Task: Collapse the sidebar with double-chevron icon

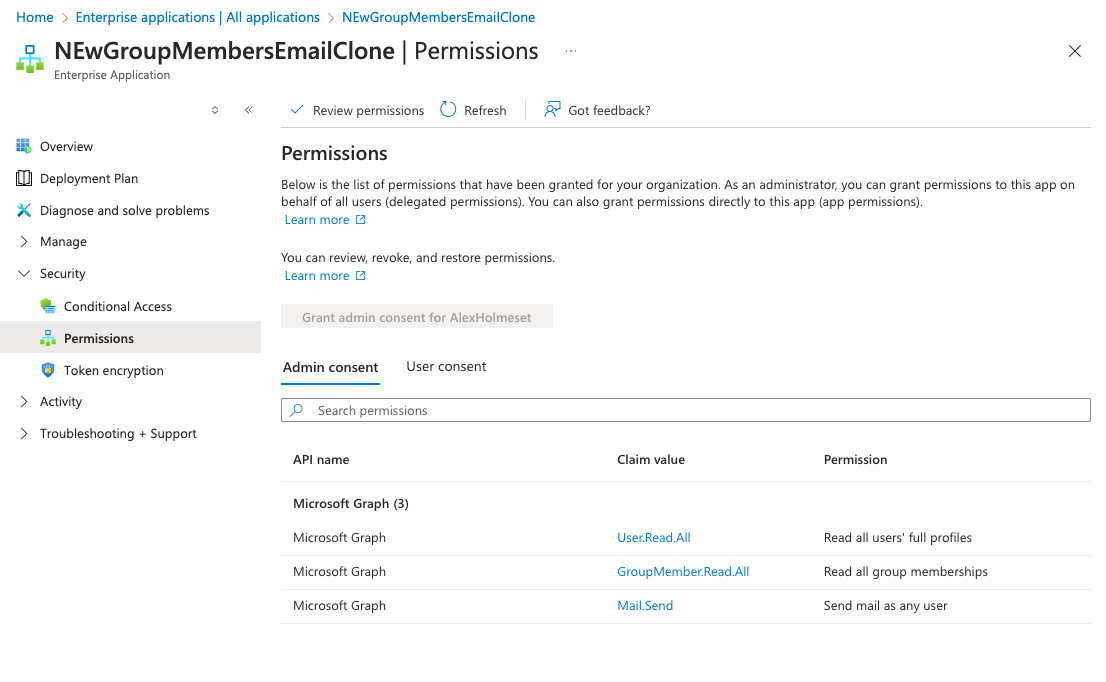Action: click(249, 110)
